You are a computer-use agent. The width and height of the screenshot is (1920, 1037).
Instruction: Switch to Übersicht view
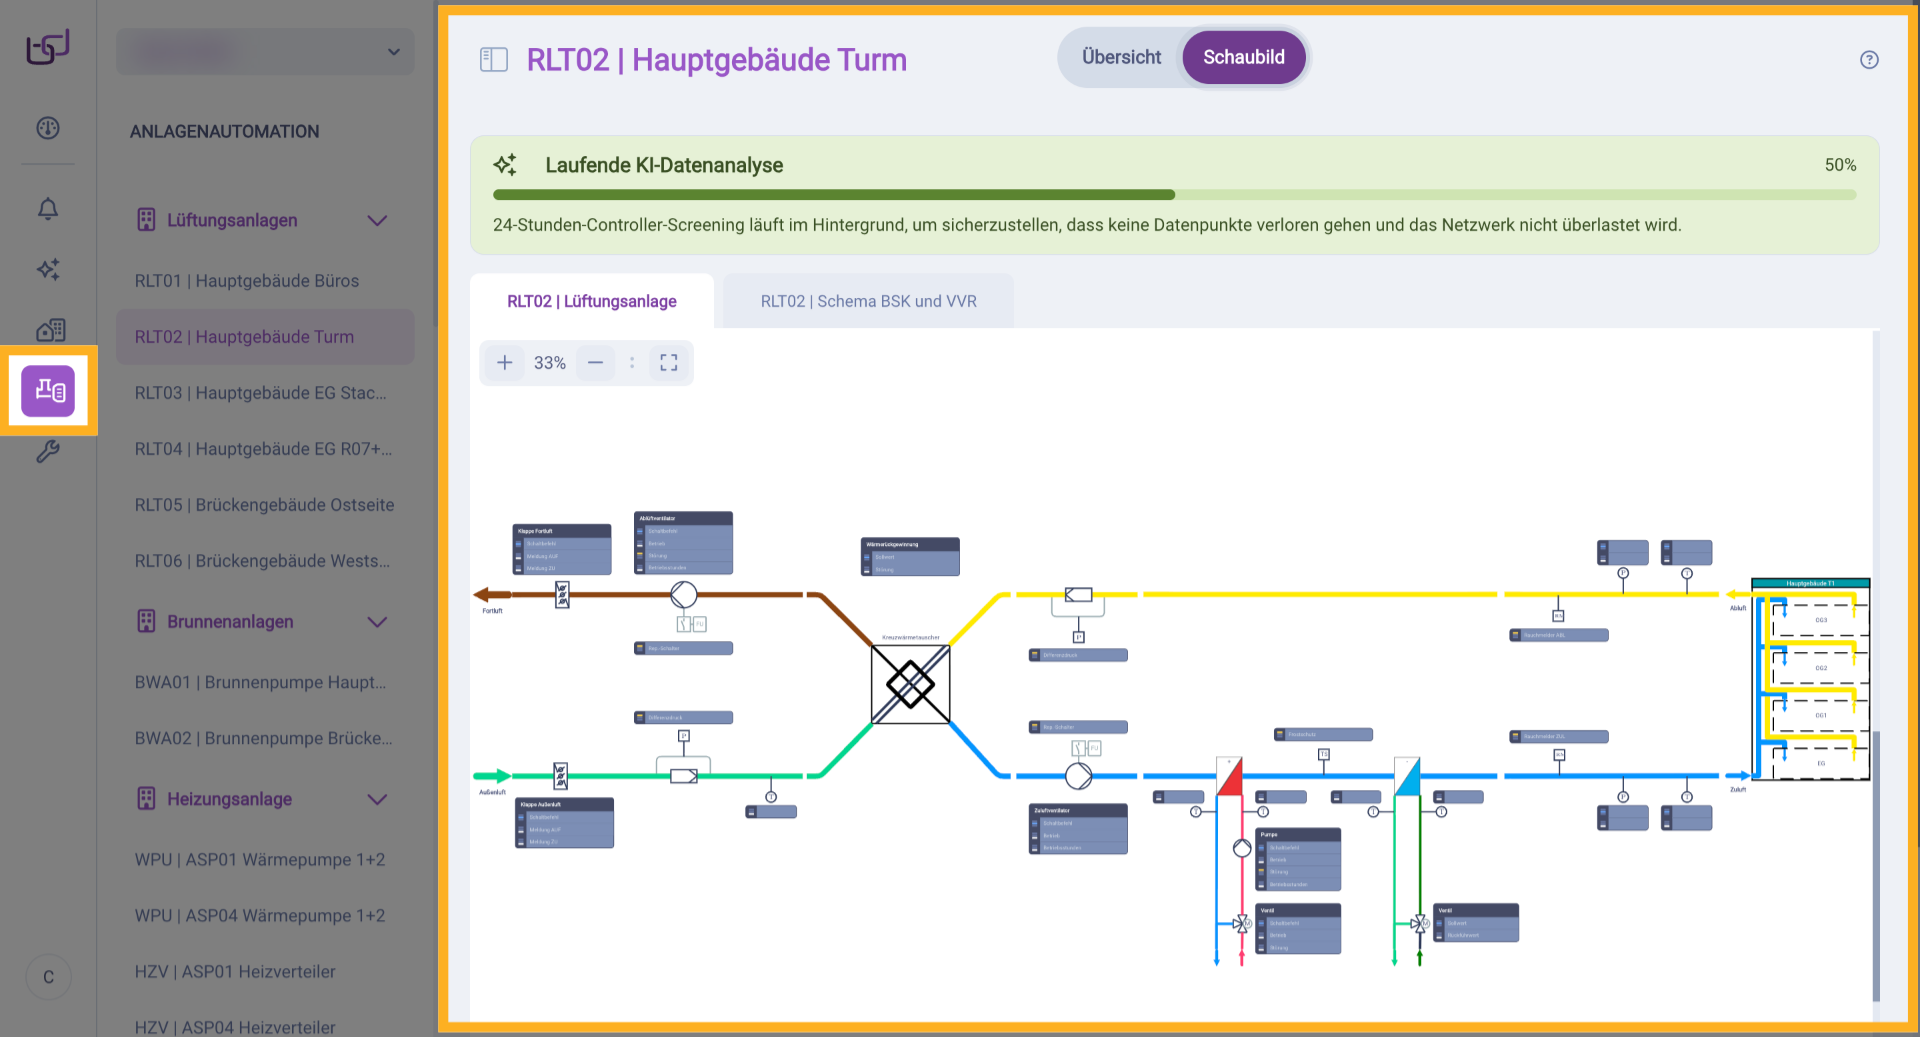[x=1121, y=58]
